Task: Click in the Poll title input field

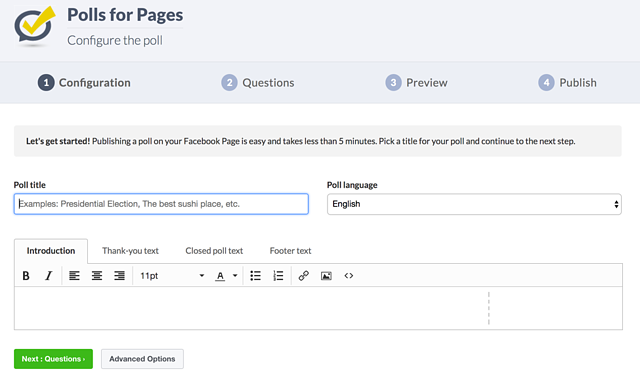Action: click(x=161, y=204)
